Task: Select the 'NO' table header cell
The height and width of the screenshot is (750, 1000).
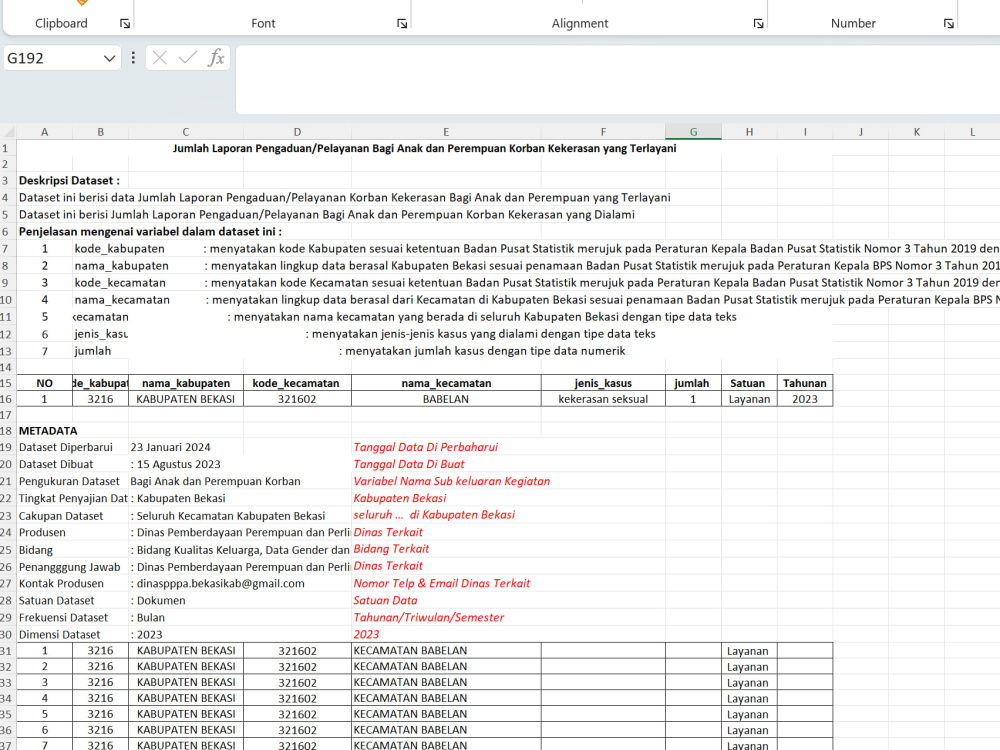Action: click(45, 383)
